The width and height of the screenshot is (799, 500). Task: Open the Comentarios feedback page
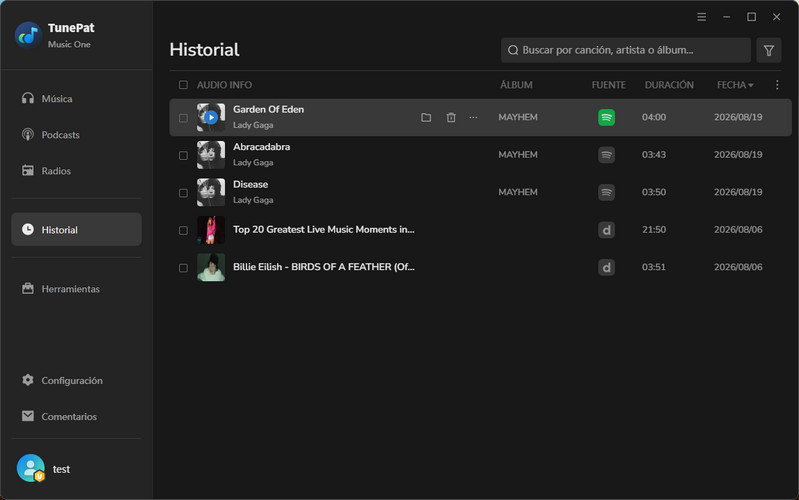pos(76,416)
